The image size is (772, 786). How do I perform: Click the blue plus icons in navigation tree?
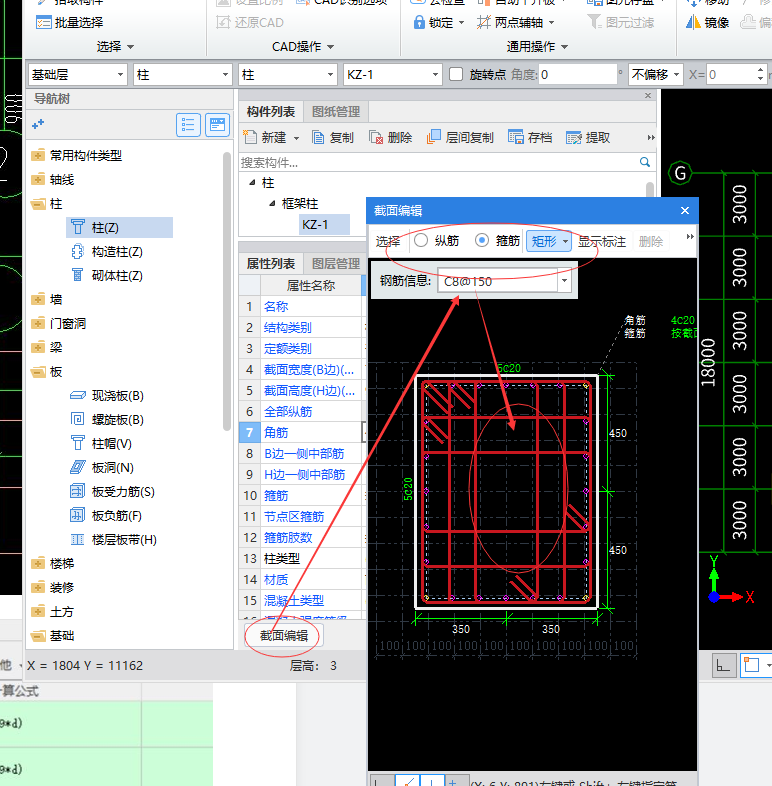[38, 124]
